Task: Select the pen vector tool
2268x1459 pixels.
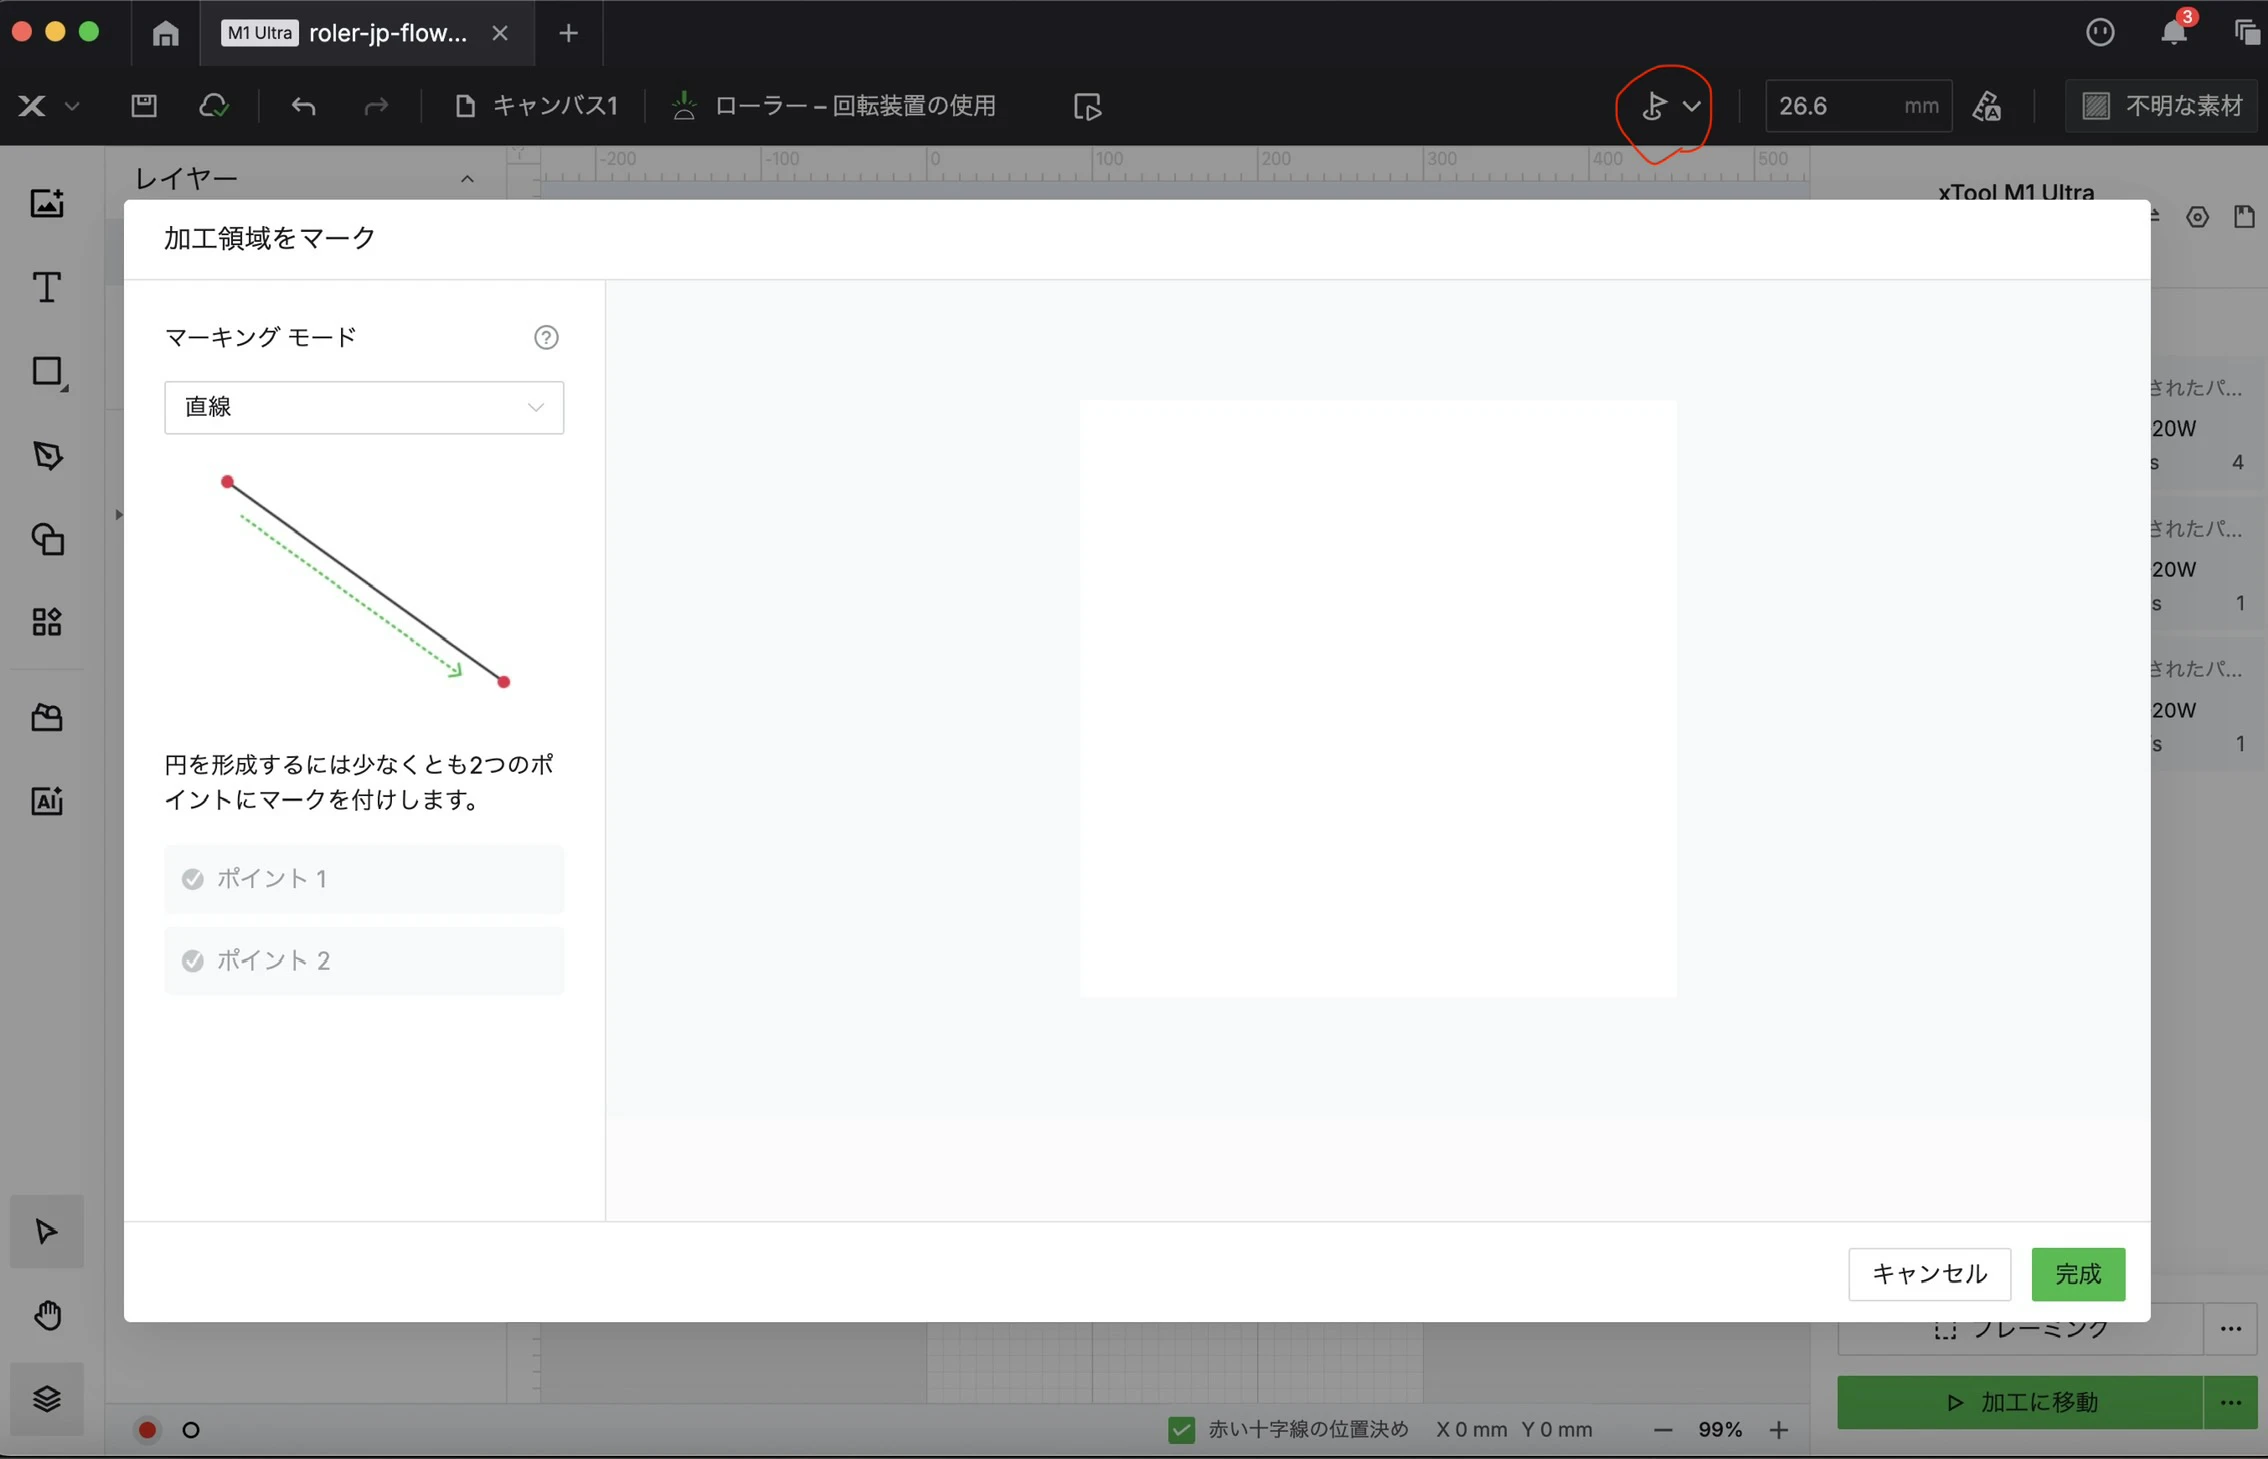Action: (47, 456)
